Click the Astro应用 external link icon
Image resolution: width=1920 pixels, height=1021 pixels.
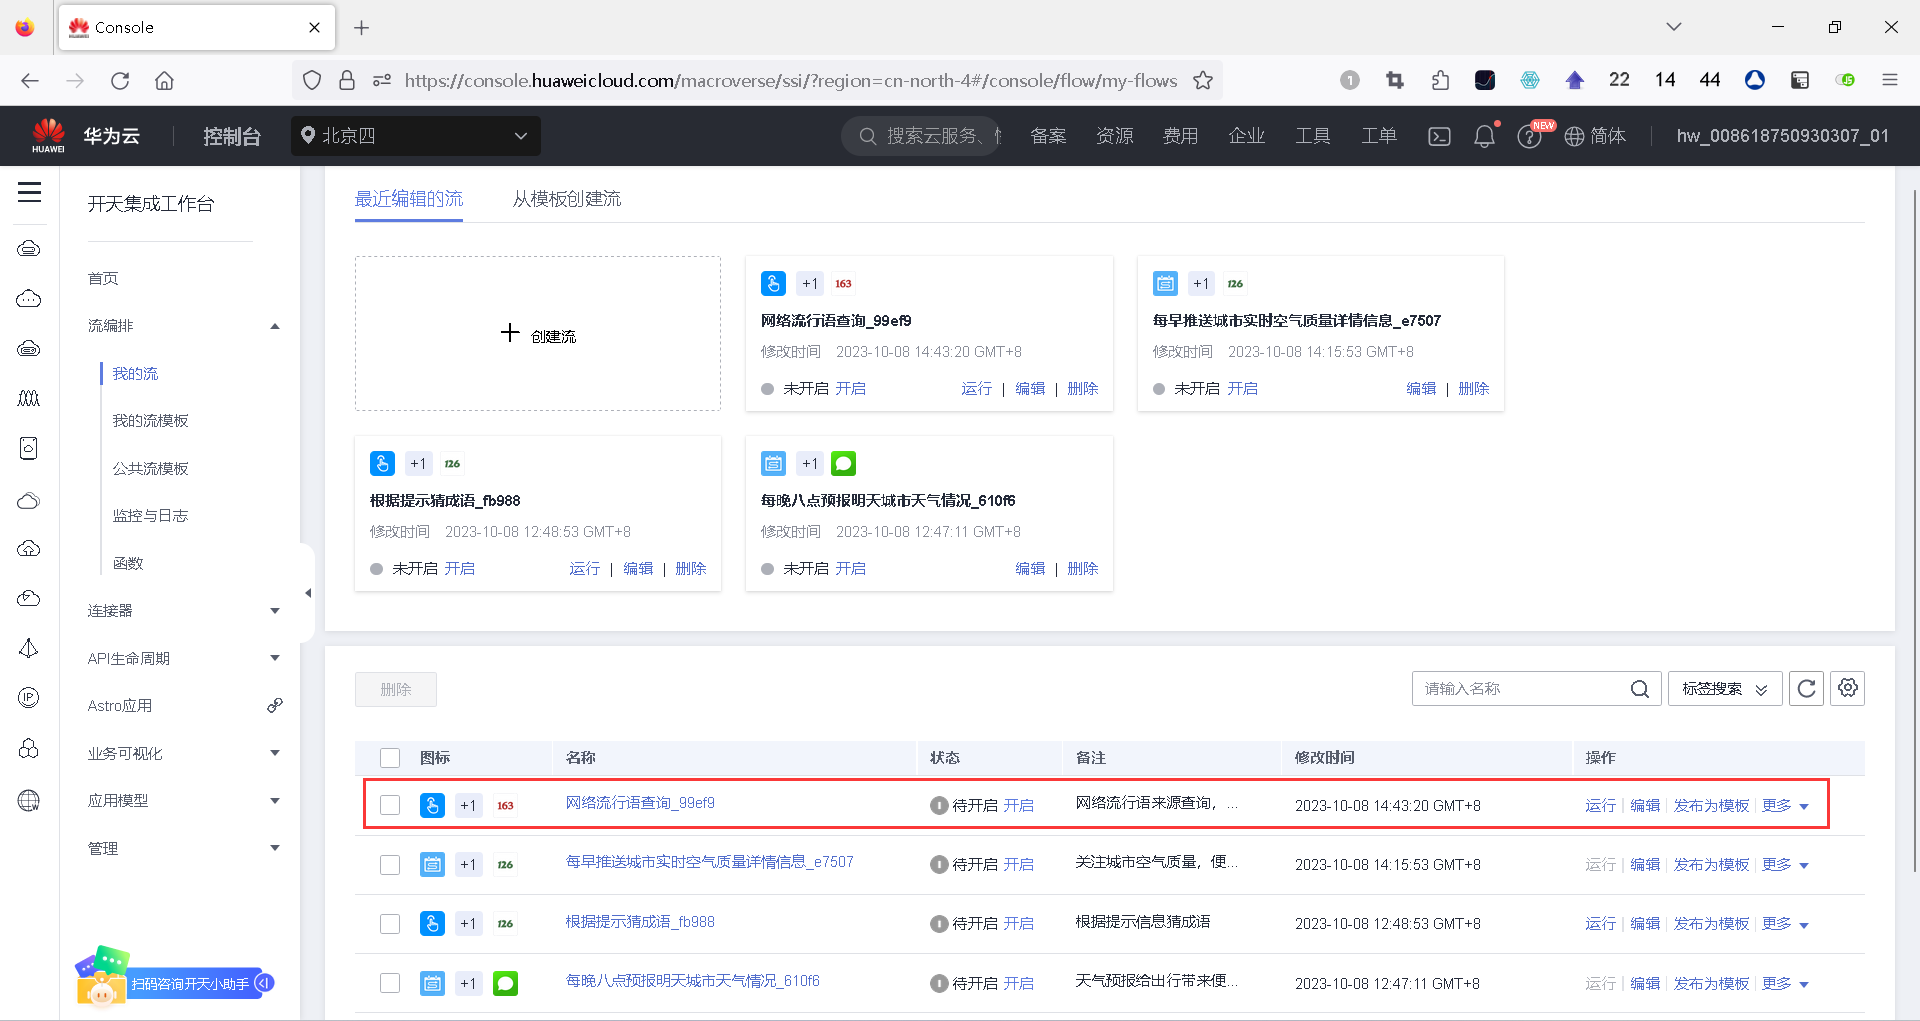click(x=275, y=706)
